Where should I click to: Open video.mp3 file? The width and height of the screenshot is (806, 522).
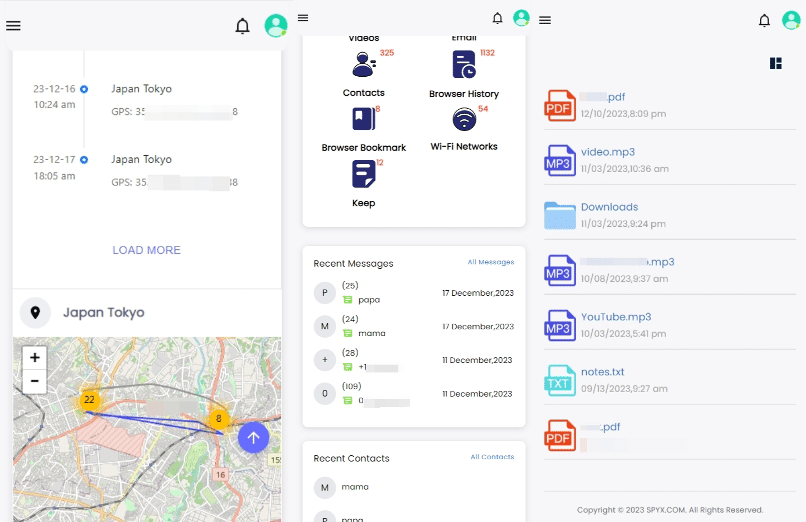tap(670, 160)
